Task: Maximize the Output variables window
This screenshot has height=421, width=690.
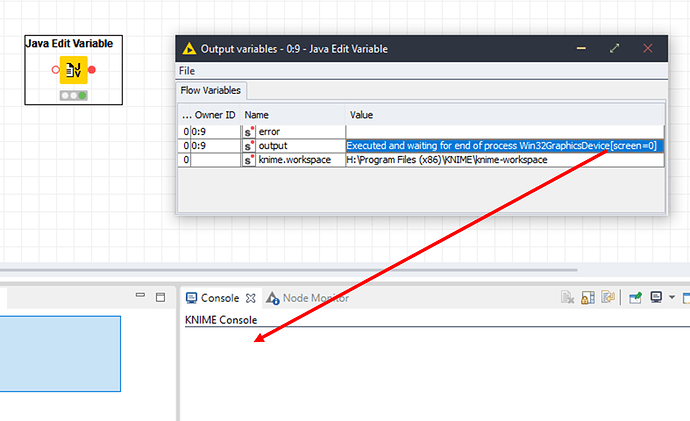Action: (x=614, y=48)
